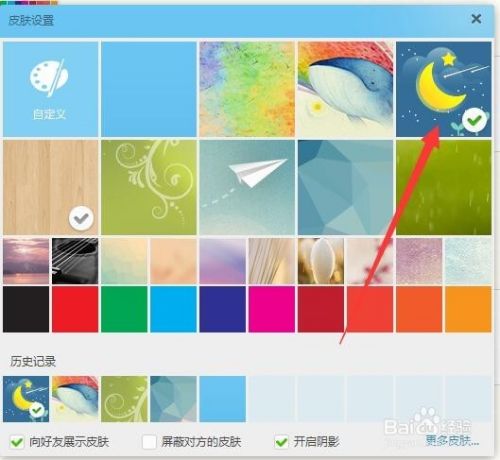Choose the green color swatch
This screenshot has width=500, height=460.
pos(124,309)
